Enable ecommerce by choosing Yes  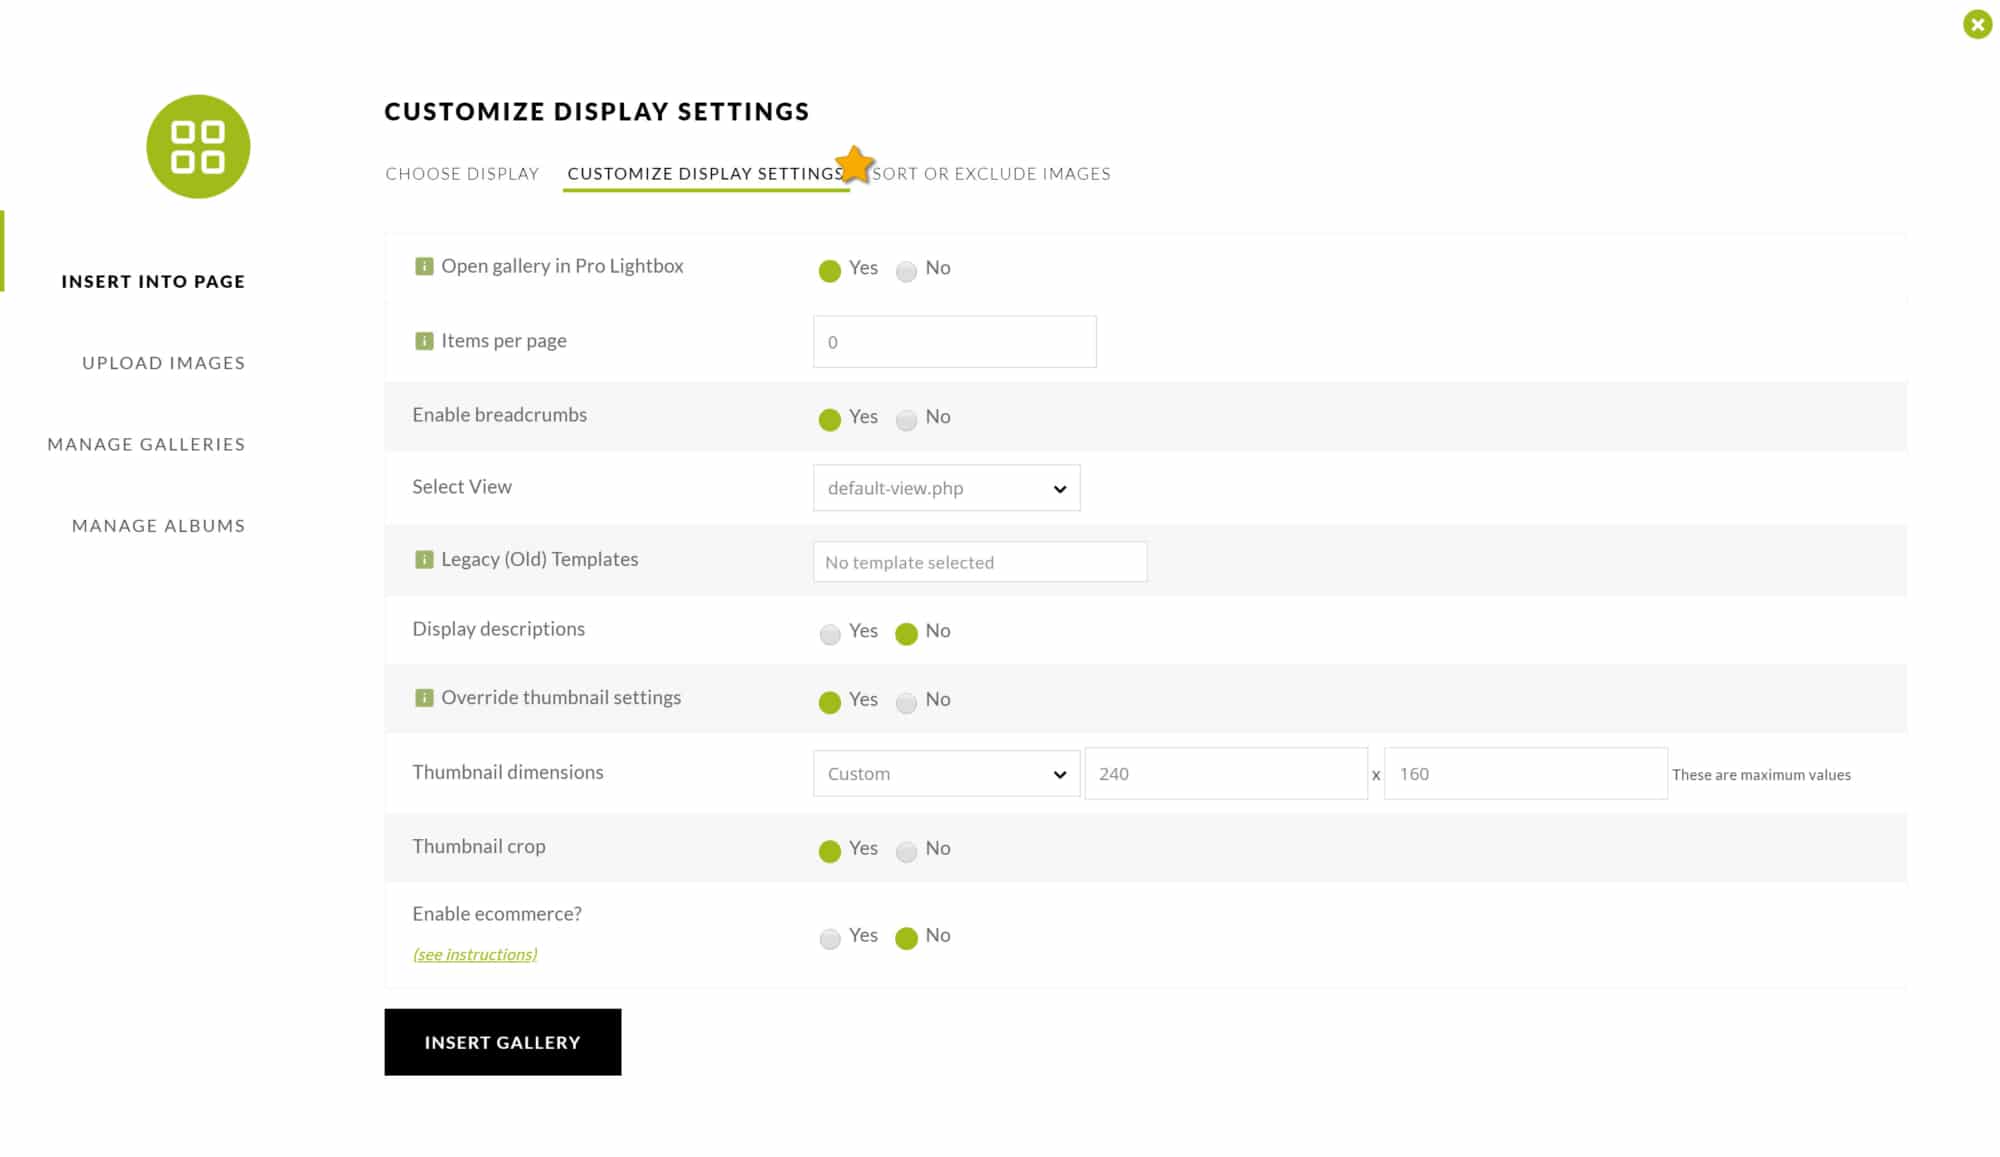point(829,938)
